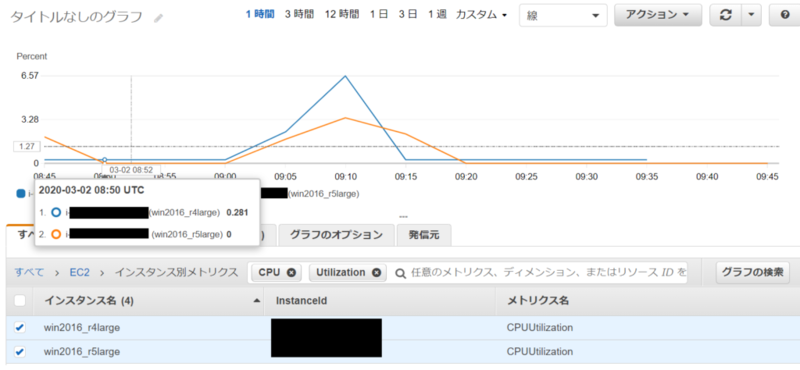Switch to the グラフのオプション tab
Viewport: 800px width, 370px height.
tap(337, 235)
